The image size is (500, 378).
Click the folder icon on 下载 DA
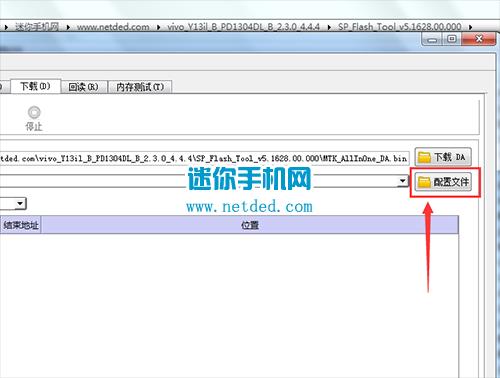tap(424, 157)
